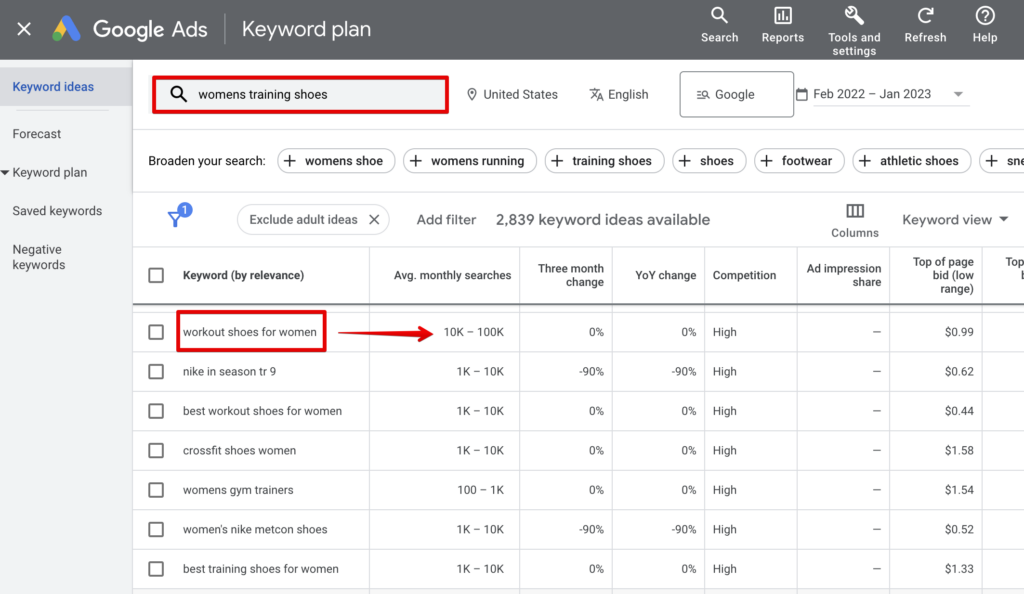
Task: Click the calendar icon for date range
Action: [801, 95]
